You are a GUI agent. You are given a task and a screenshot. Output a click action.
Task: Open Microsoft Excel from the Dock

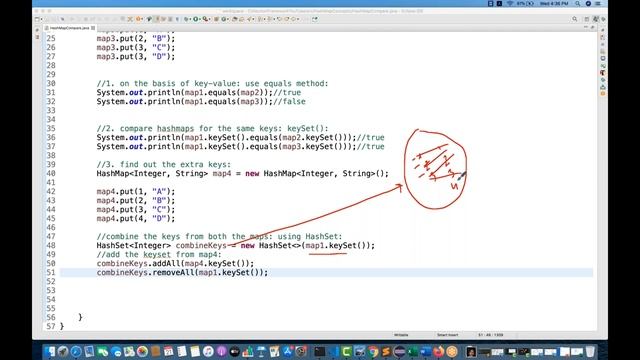[x=412, y=351]
